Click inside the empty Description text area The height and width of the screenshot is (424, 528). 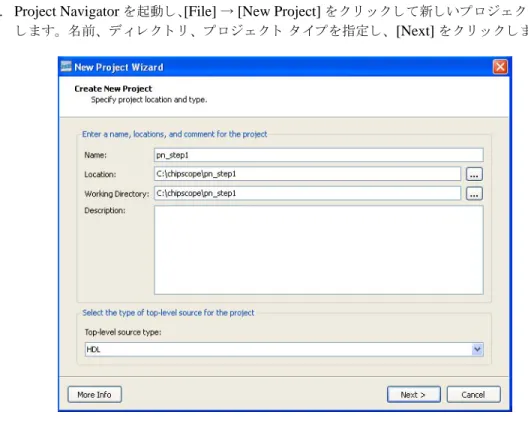coord(319,250)
